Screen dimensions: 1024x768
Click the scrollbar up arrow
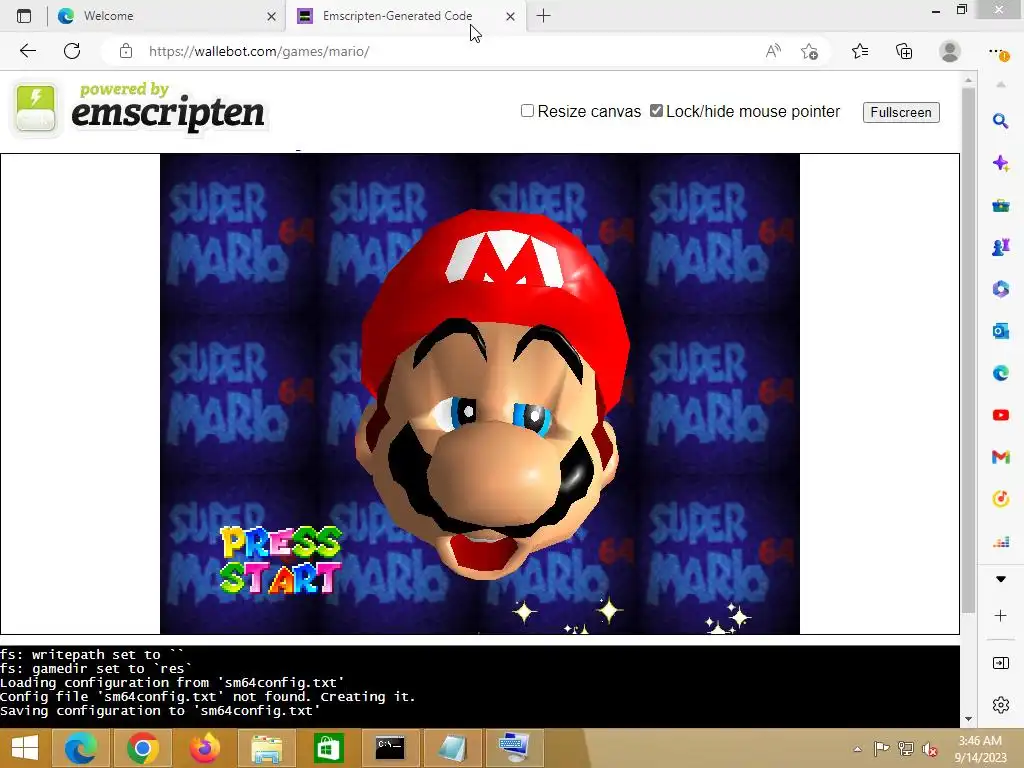[968, 80]
